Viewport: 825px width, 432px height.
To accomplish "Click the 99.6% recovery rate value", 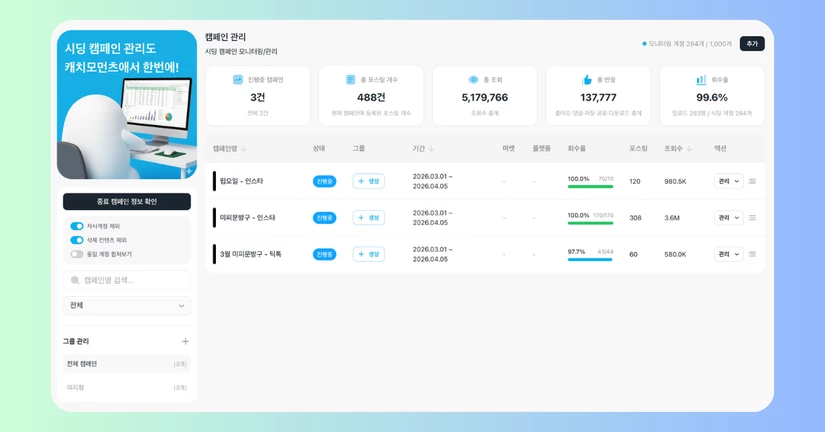I will coord(712,97).
